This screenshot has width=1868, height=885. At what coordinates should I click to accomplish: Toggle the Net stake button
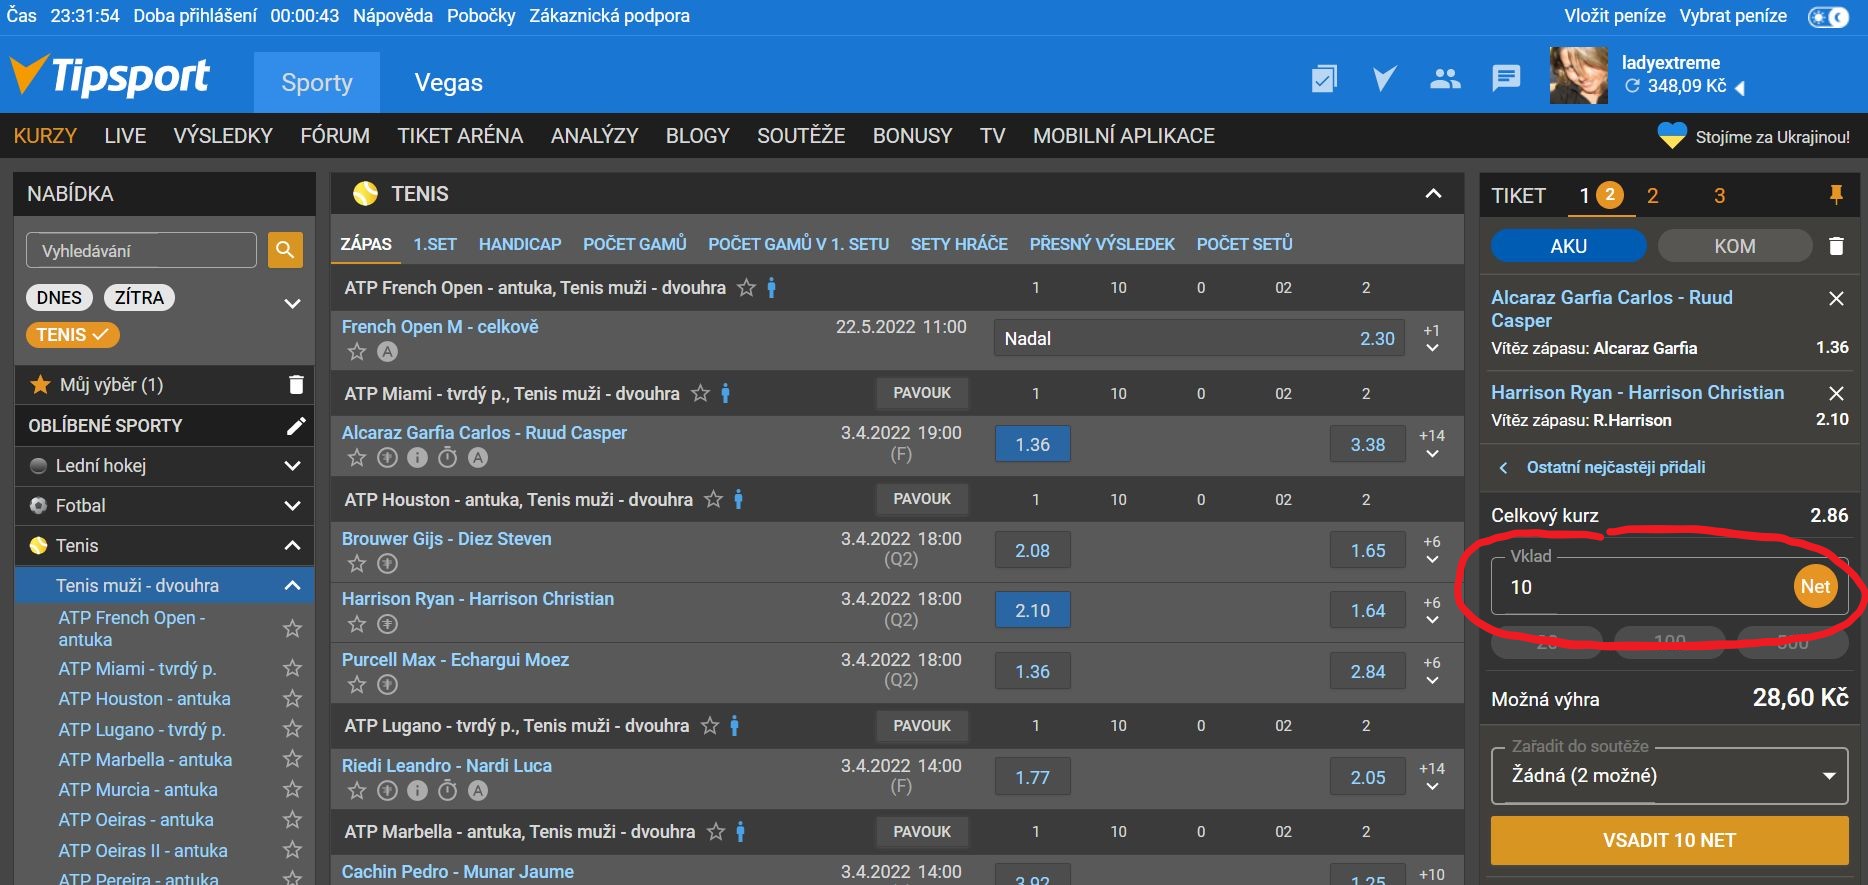pos(1815,587)
